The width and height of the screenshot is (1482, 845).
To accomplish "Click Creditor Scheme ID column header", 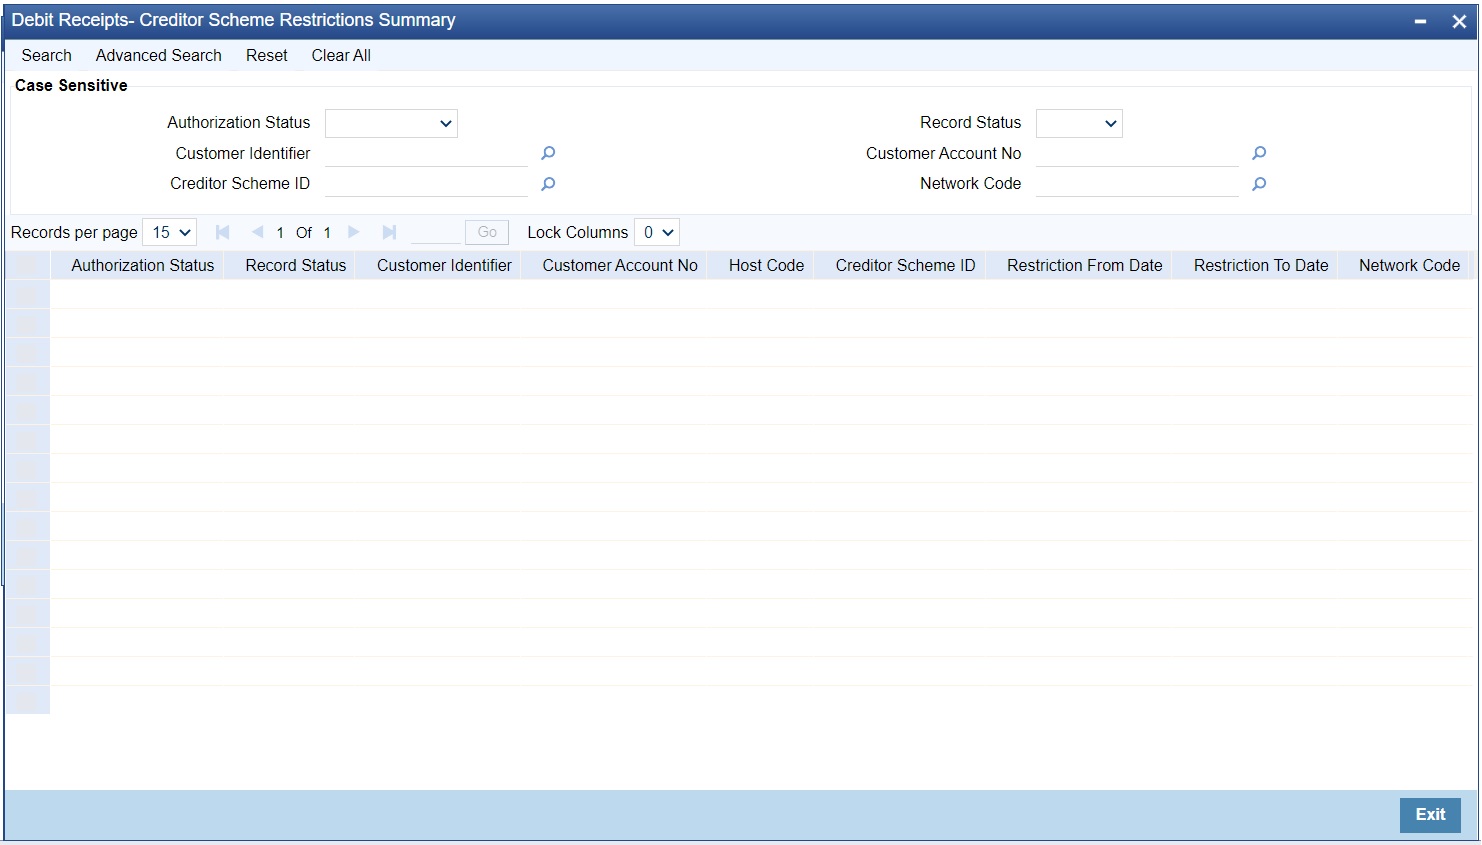I will (x=905, y=265).
